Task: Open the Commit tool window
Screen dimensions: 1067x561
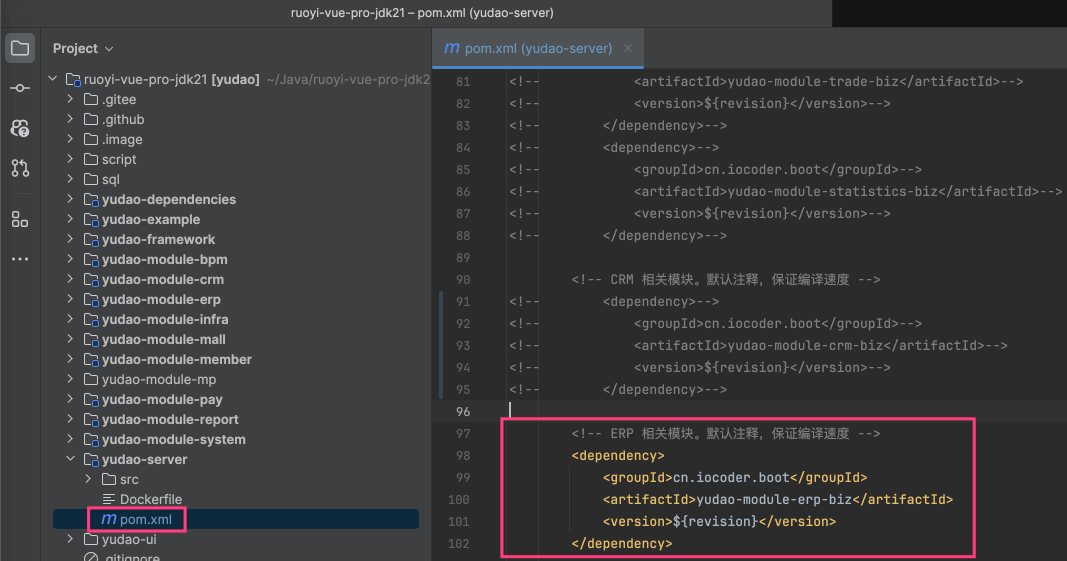Action: tap(20, 88)
